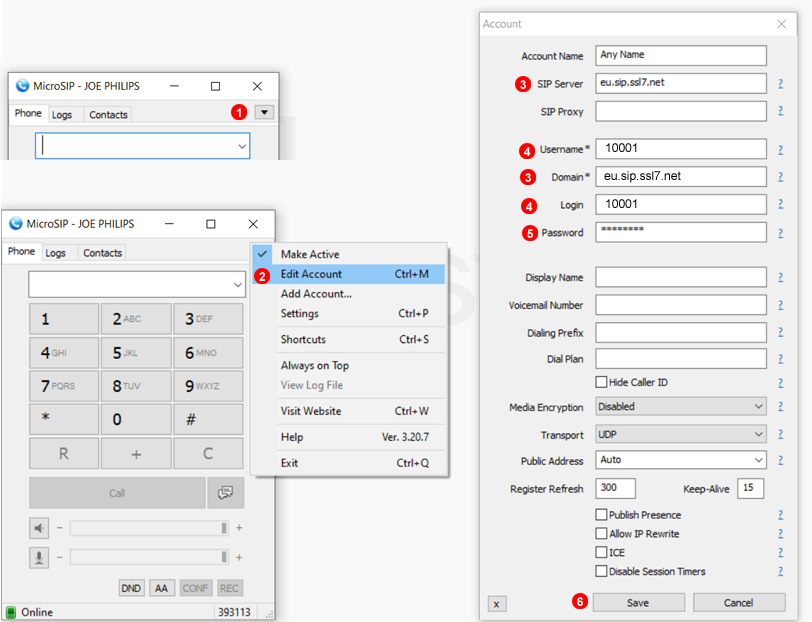Click the # keypad button

click(x=208, y=419)
